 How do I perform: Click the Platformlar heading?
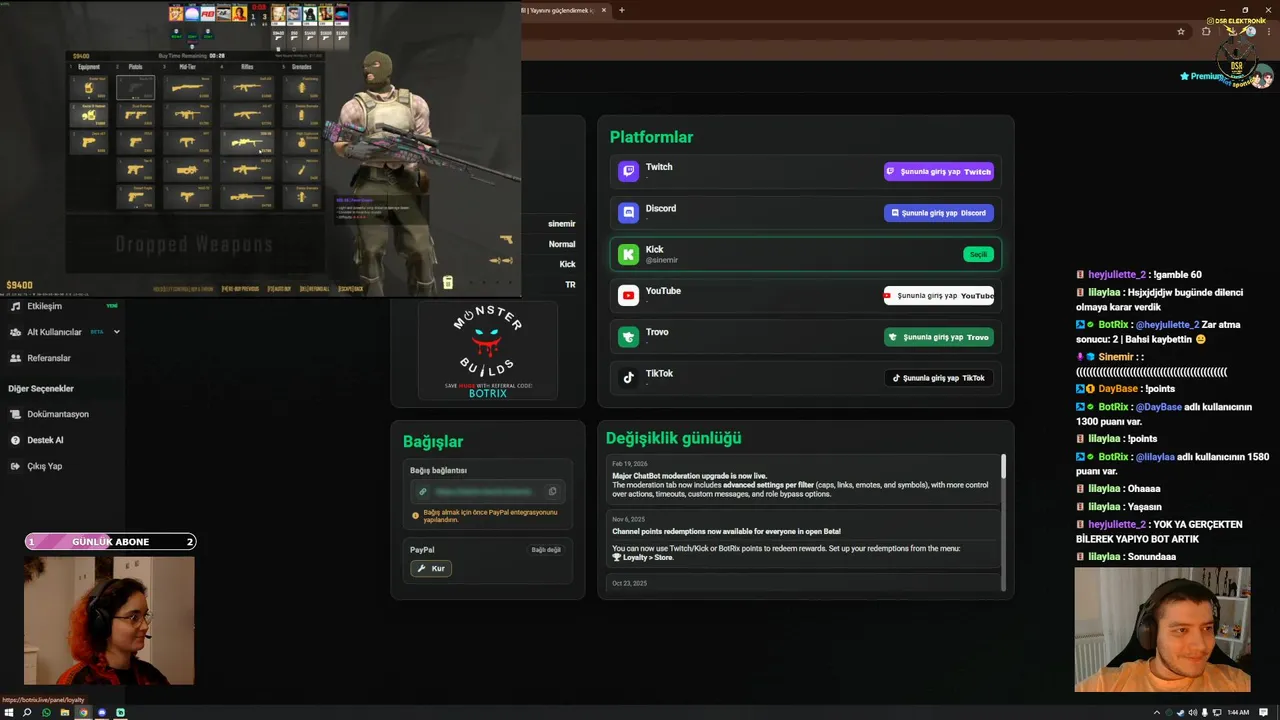click(651, 137)
